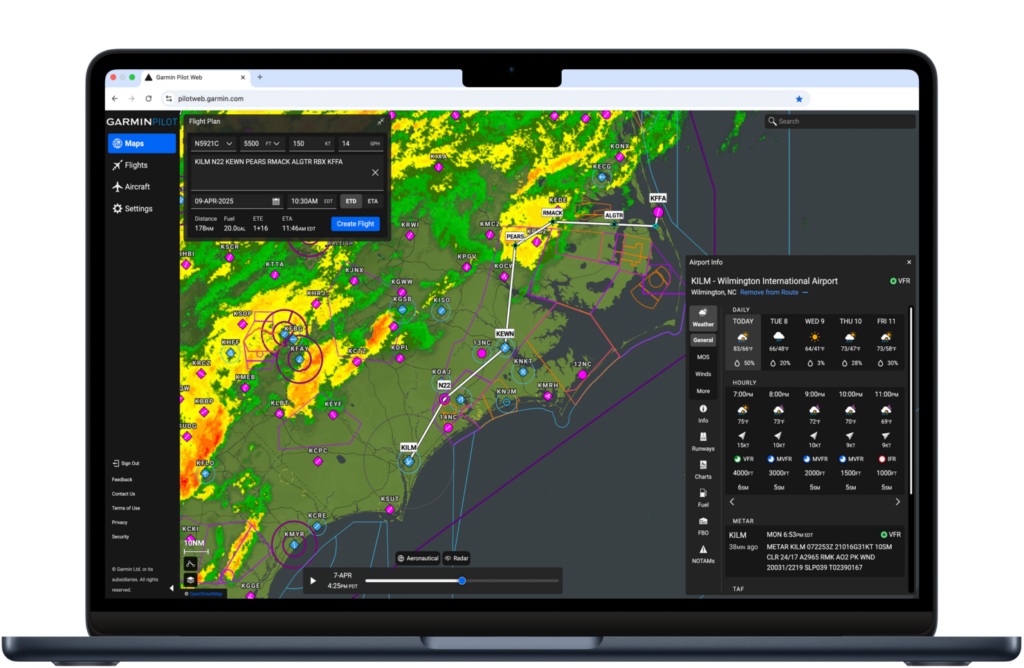Click the 150 KT airspeed field
The image size is (1024, 668).
tap(312, 144)
